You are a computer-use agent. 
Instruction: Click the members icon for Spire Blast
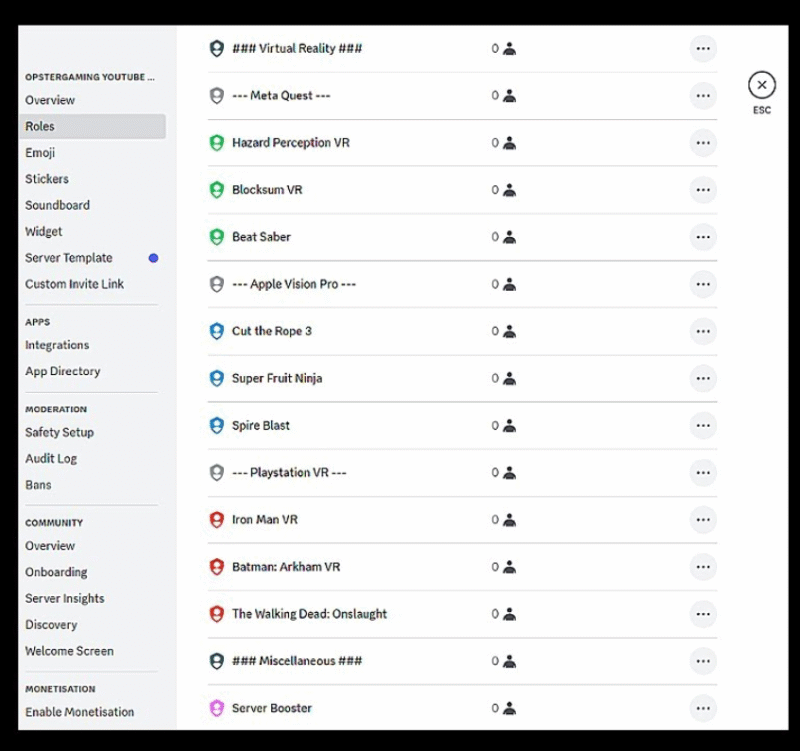point(509,425)
